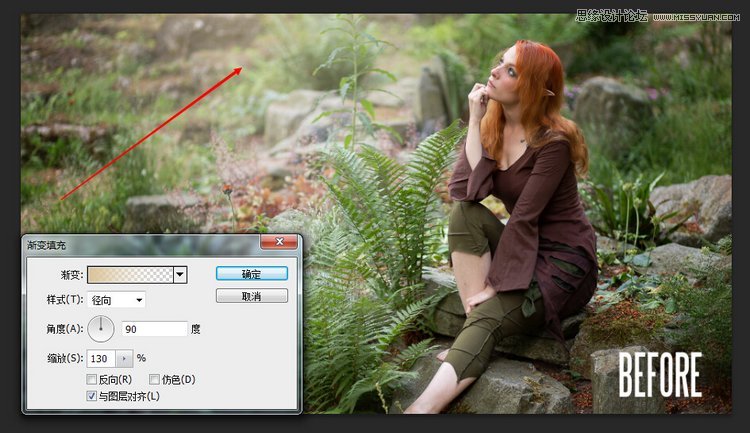Image resolution: width=750 pixels, height=433 pixels.
Task: Confirm with the 确定 button
Action: coord(251,273)
